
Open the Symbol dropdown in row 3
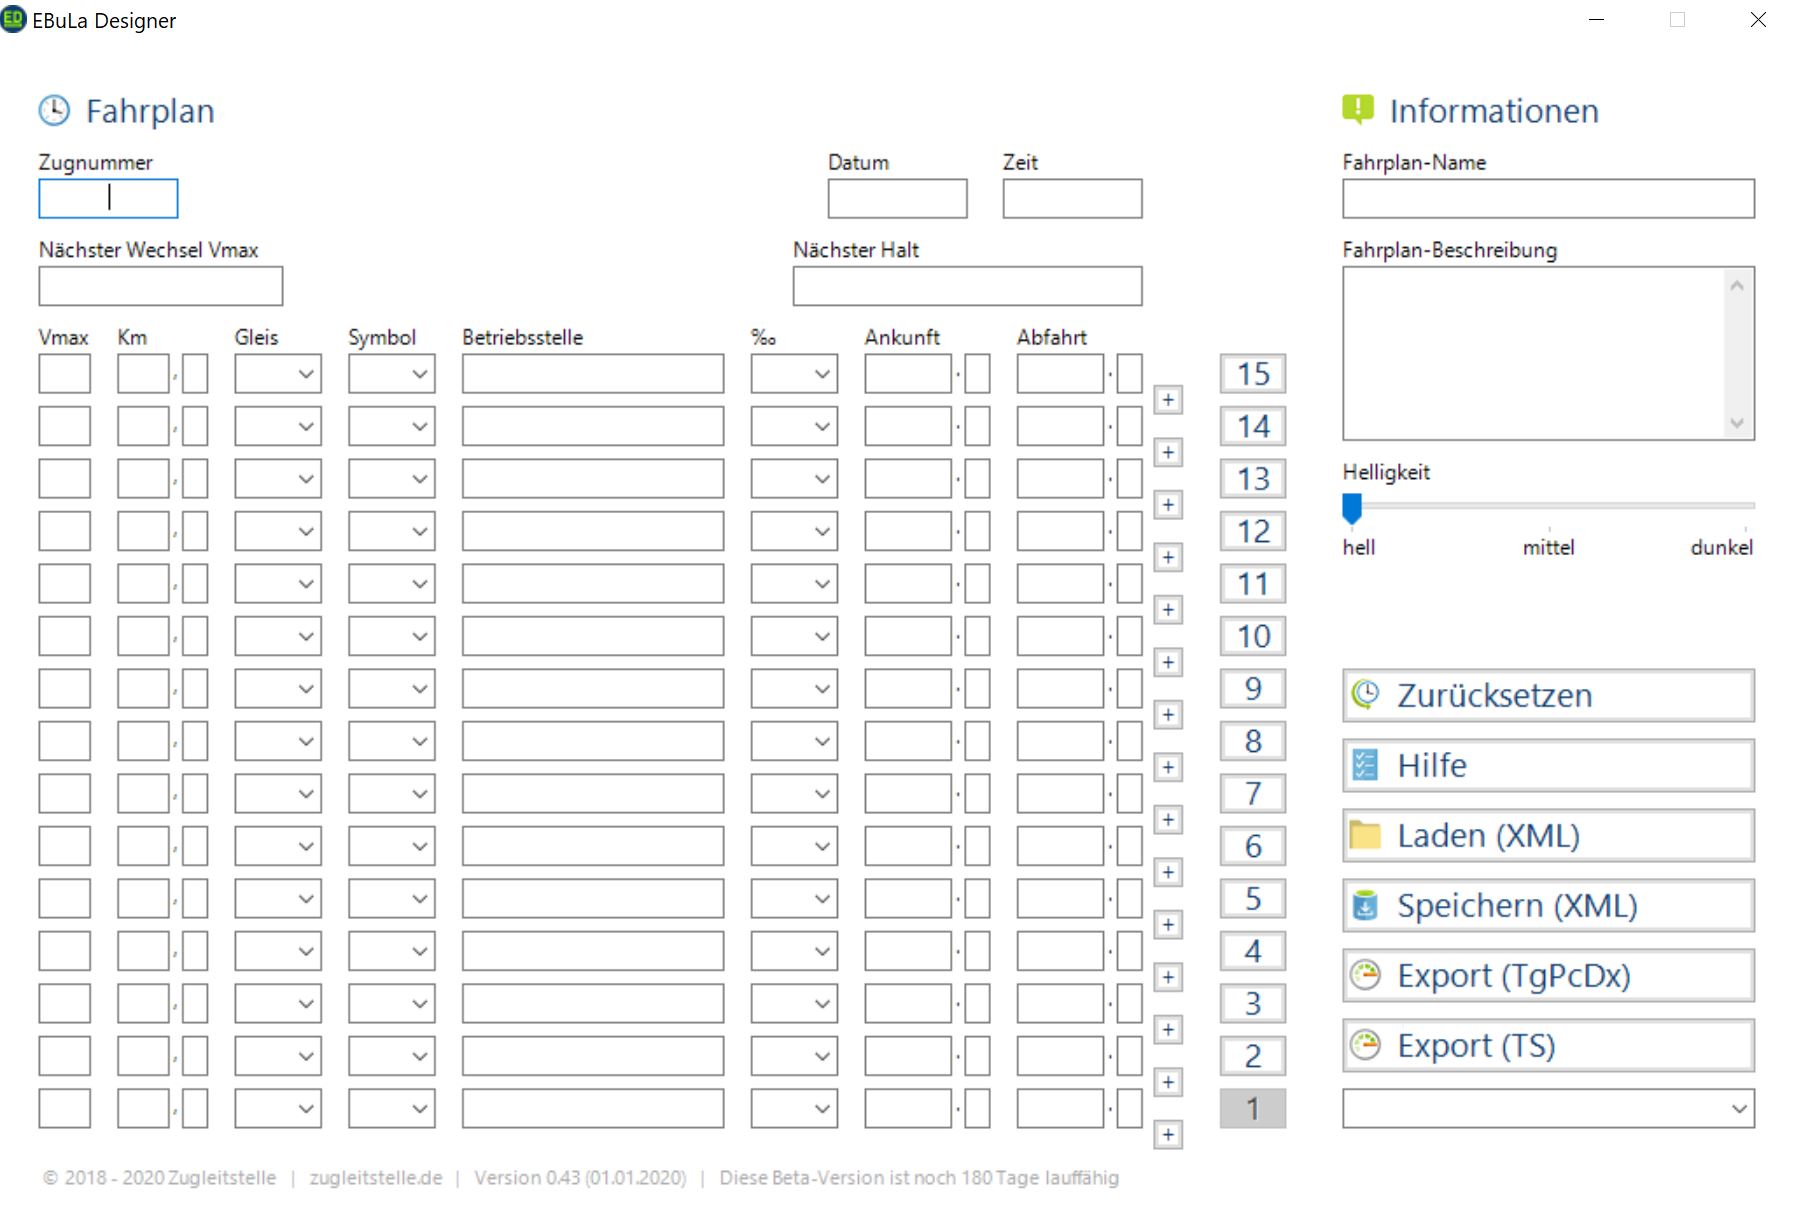[391, 1004]
